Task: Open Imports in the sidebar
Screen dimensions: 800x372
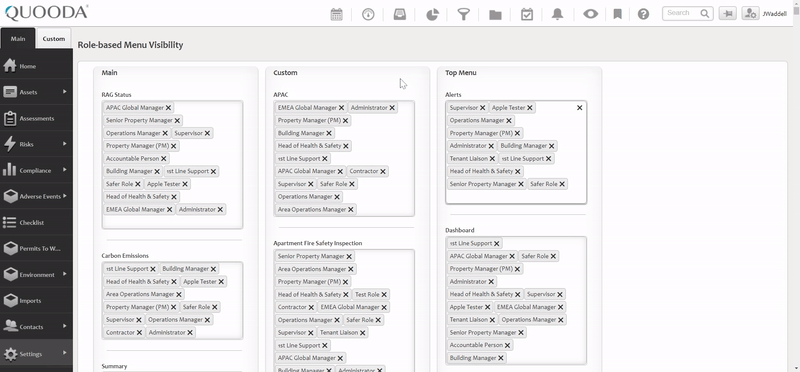Action: click(36, 301)
